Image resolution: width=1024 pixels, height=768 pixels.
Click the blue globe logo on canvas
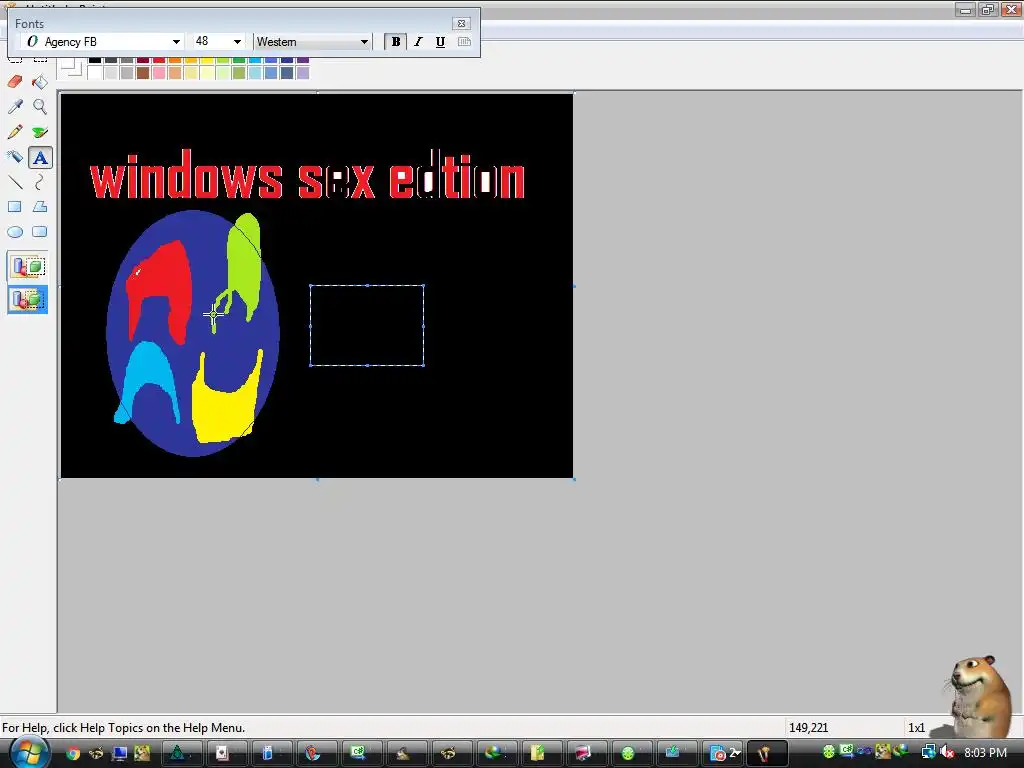click(193, 333)
